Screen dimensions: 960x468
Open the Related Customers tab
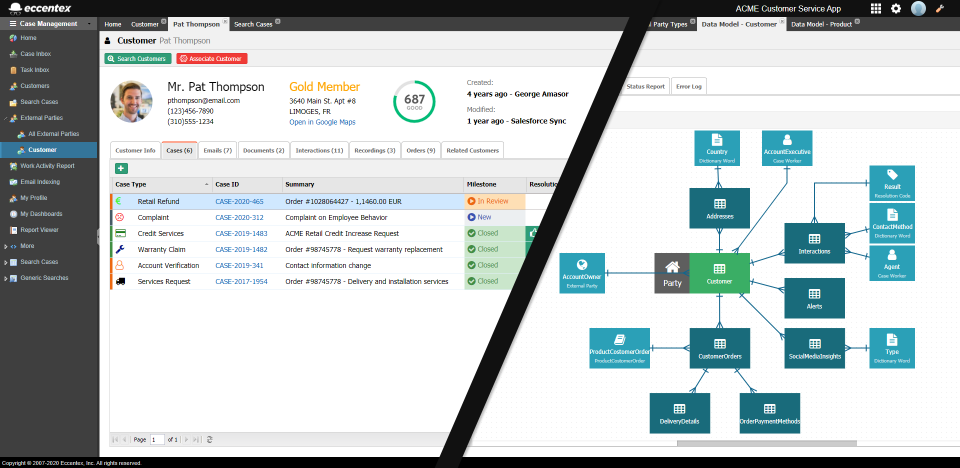(472, 150)
